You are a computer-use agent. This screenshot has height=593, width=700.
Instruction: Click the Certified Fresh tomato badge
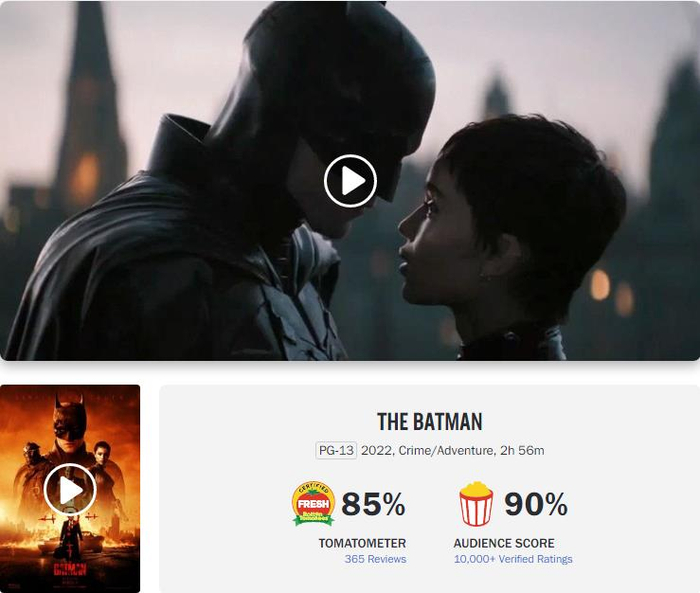[313, 503]
